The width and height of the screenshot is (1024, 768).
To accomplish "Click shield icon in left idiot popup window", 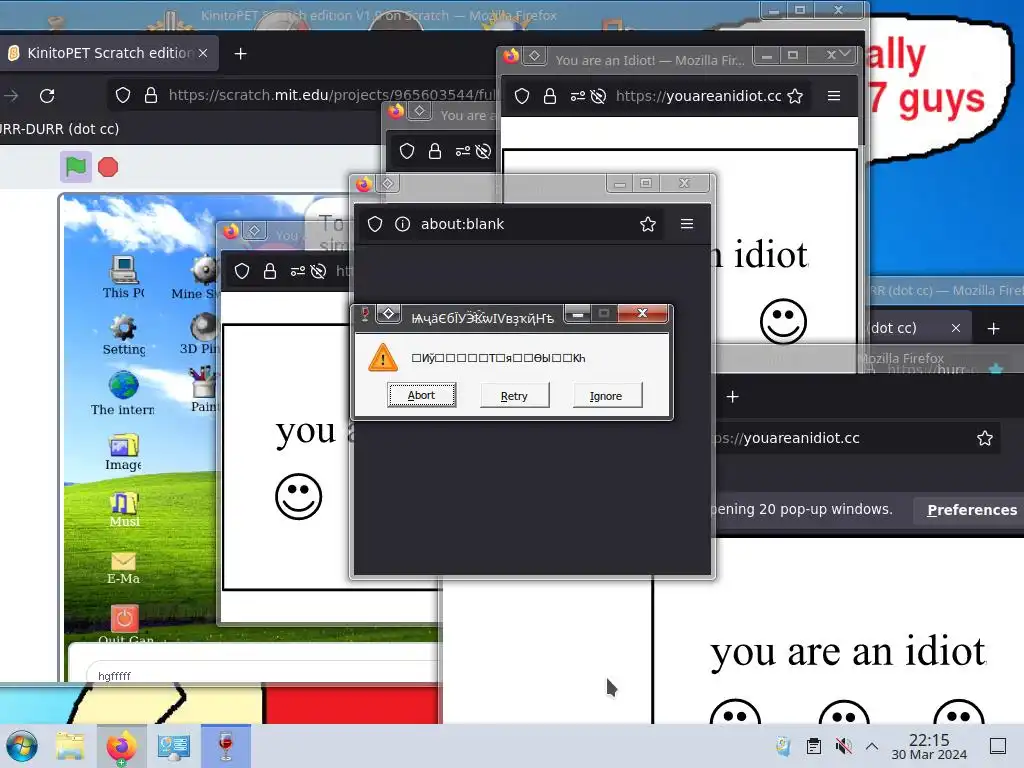I will tap(242, 271).
